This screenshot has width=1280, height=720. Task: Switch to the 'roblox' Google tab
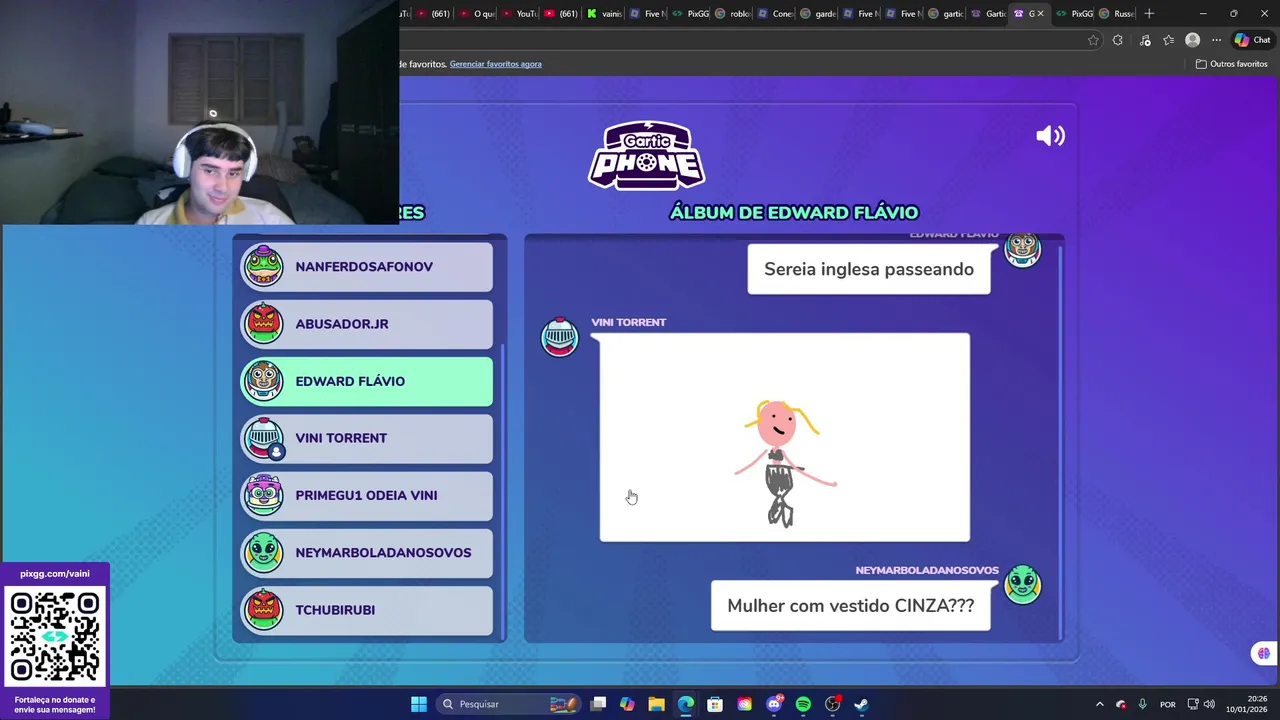point(733,13)
